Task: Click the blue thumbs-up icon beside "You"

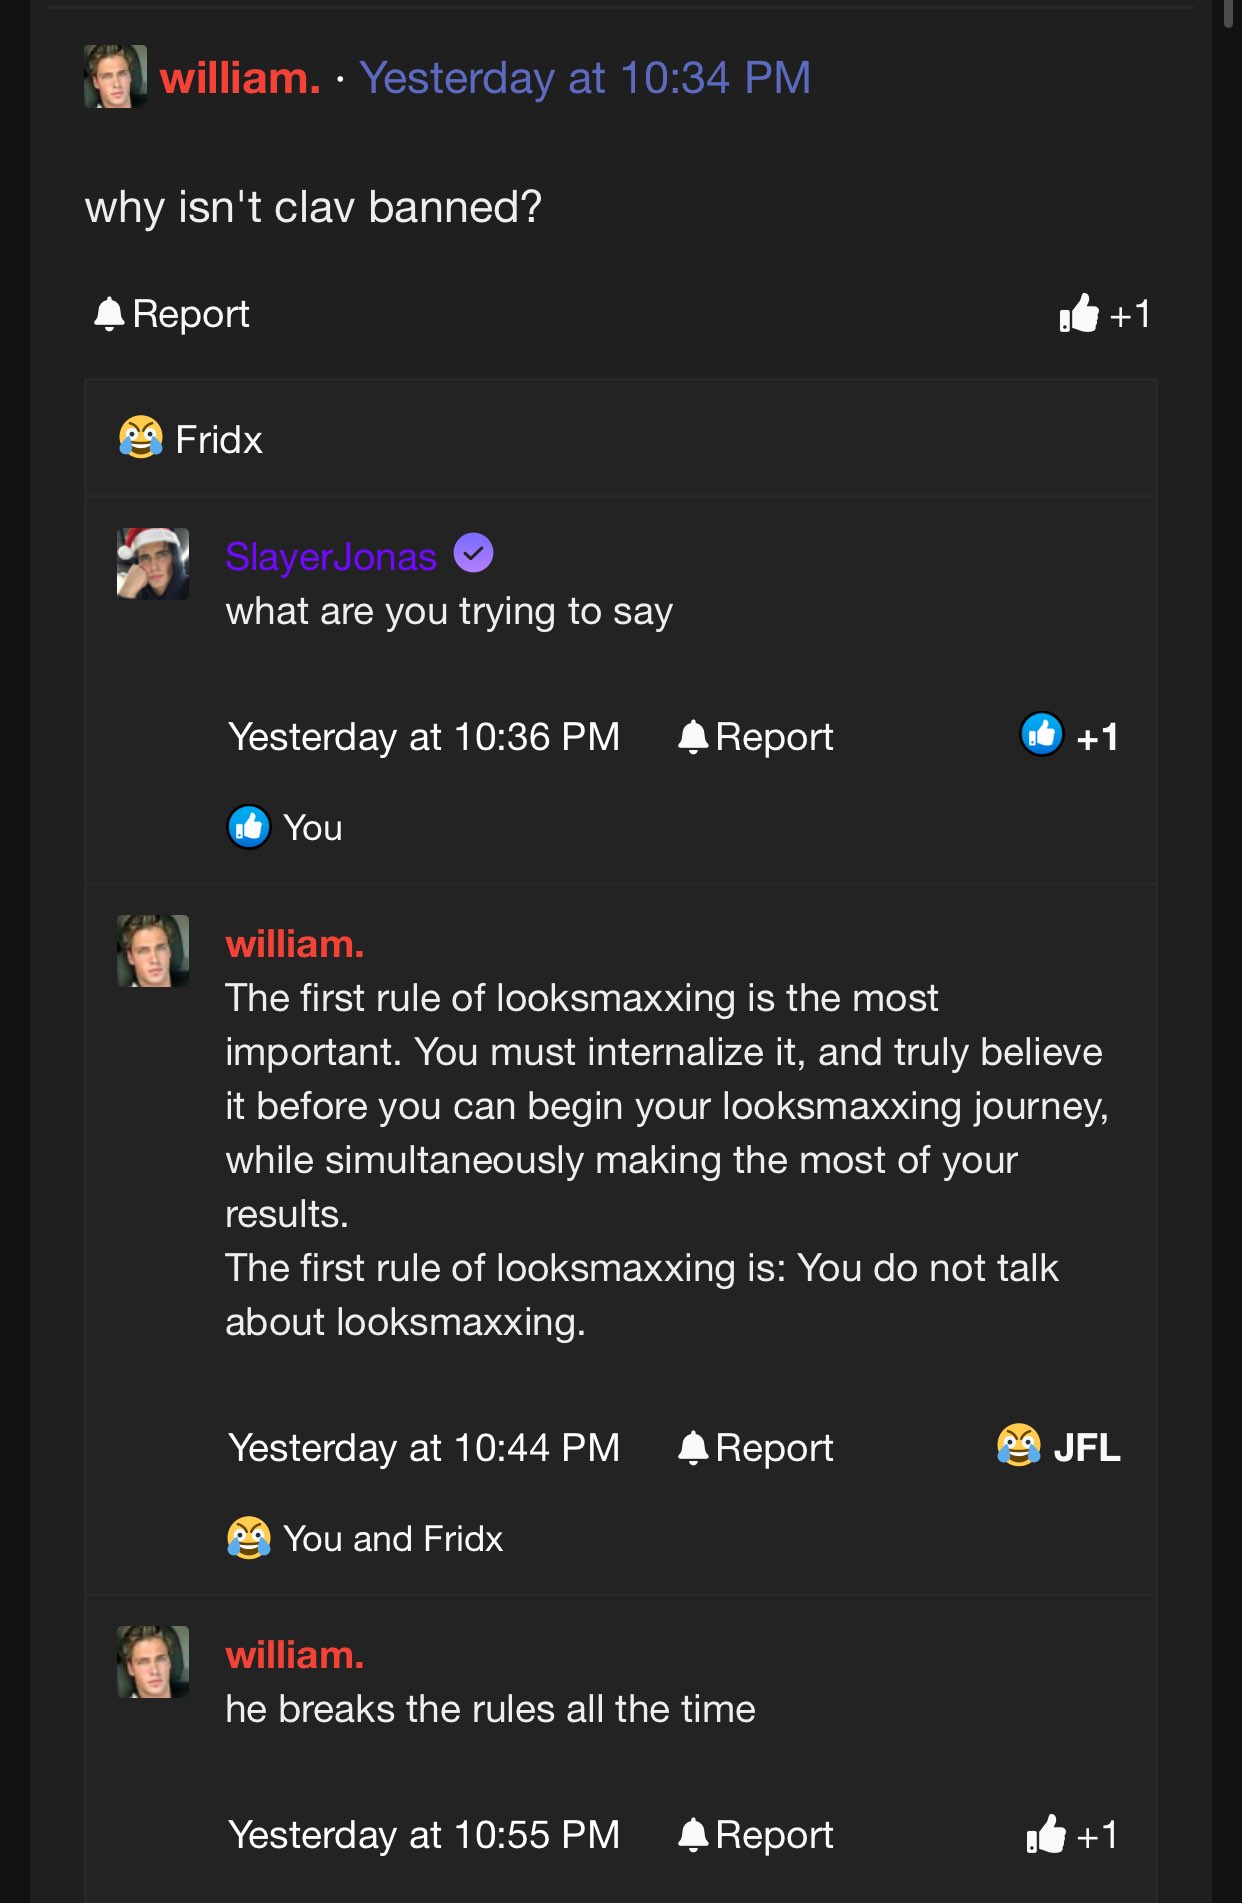Action: [249, 828]
